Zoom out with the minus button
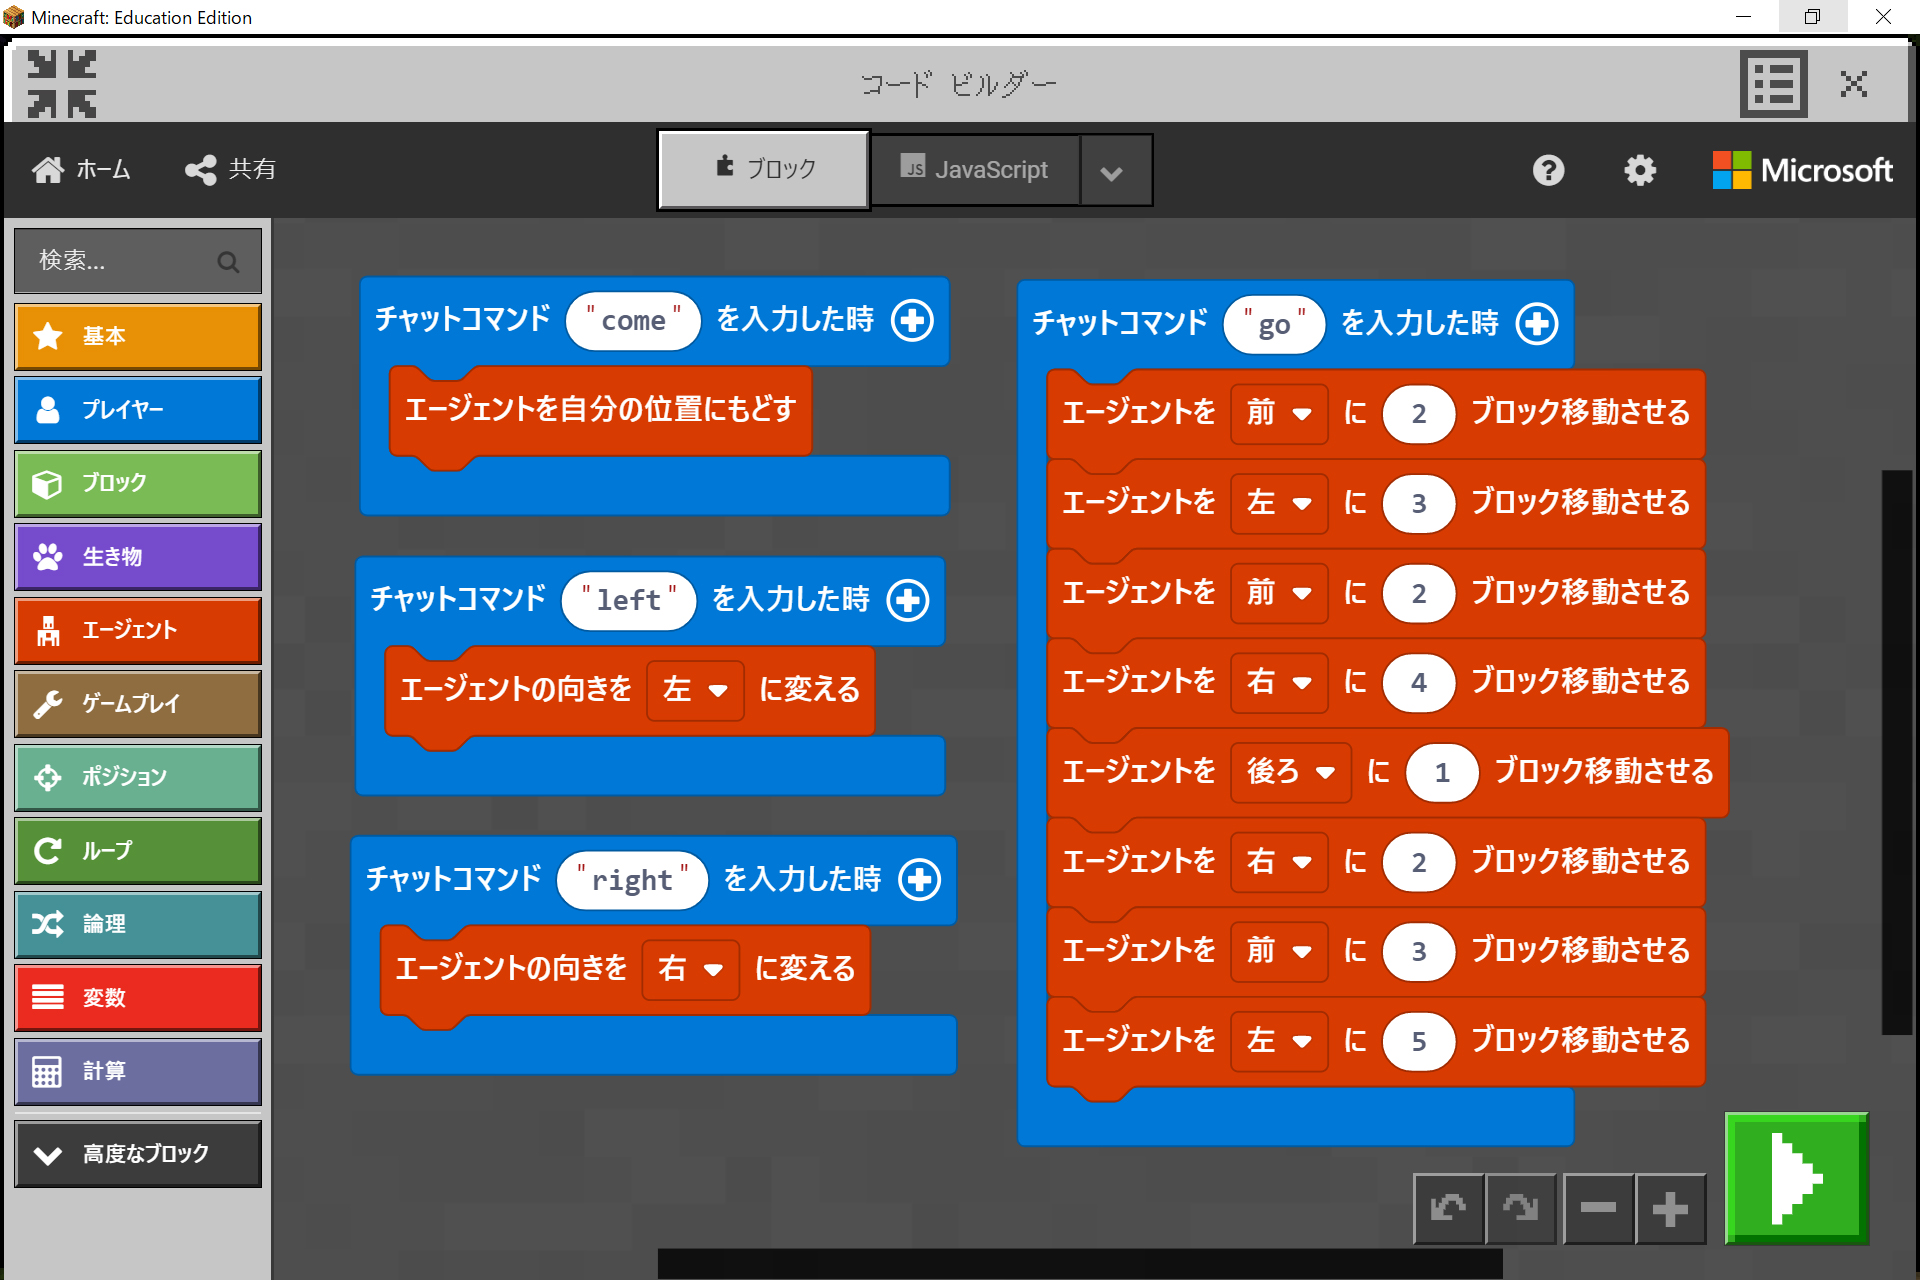 (1598, 1208)
